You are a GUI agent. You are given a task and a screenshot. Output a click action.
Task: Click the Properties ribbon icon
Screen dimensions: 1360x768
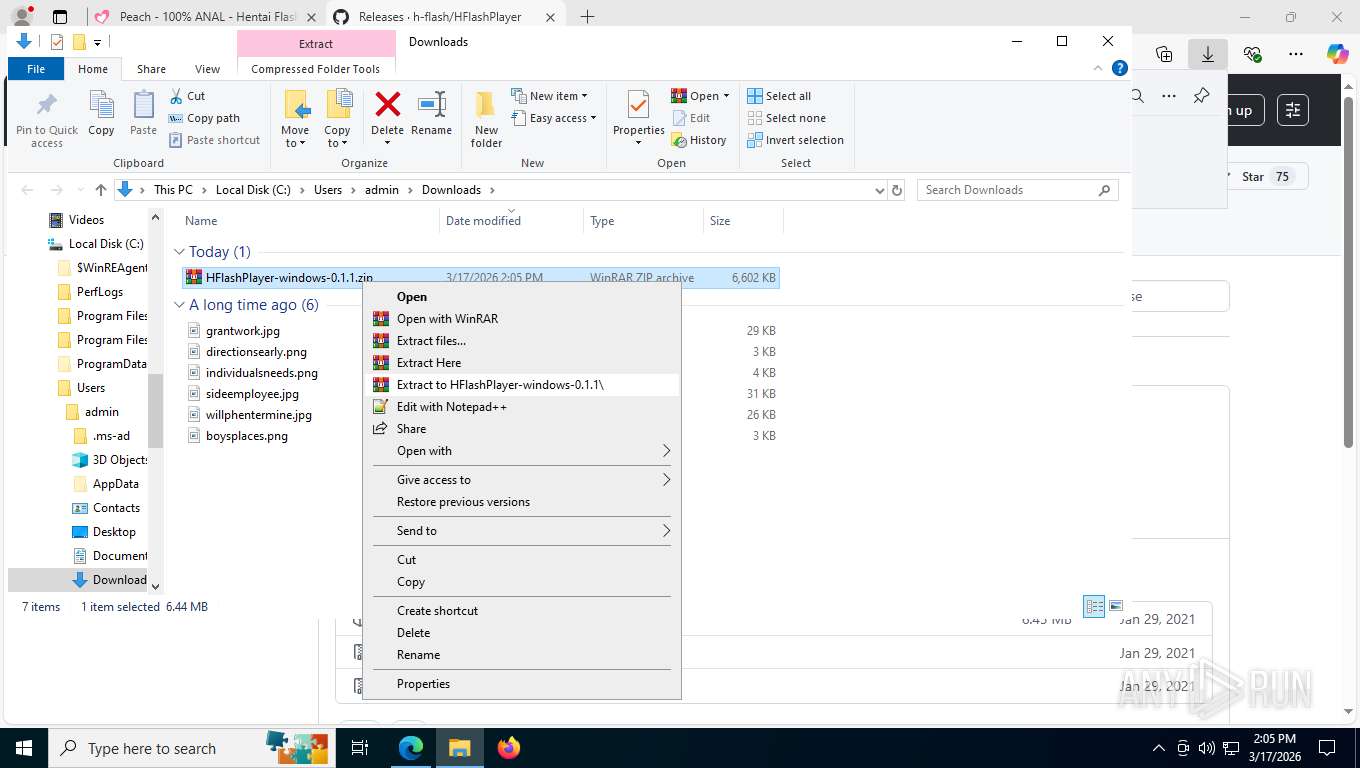coord(638,105)
